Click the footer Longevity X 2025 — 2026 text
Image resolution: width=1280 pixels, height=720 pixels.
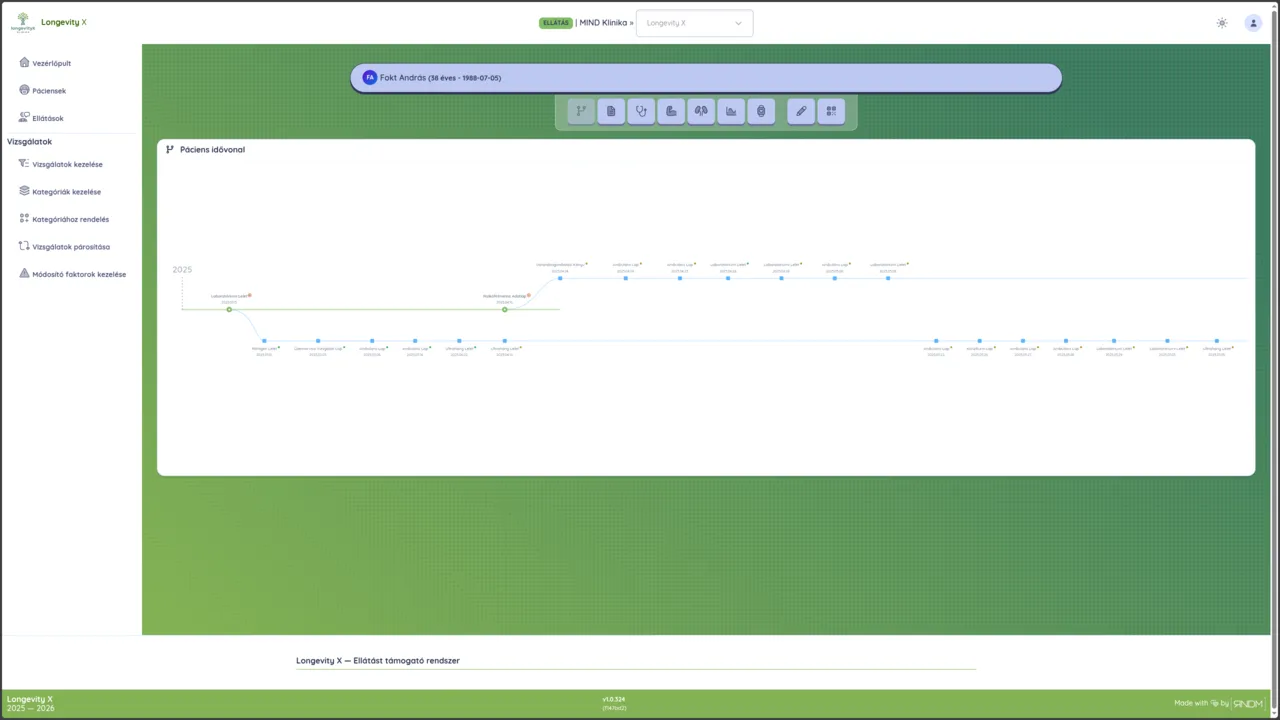31,704
